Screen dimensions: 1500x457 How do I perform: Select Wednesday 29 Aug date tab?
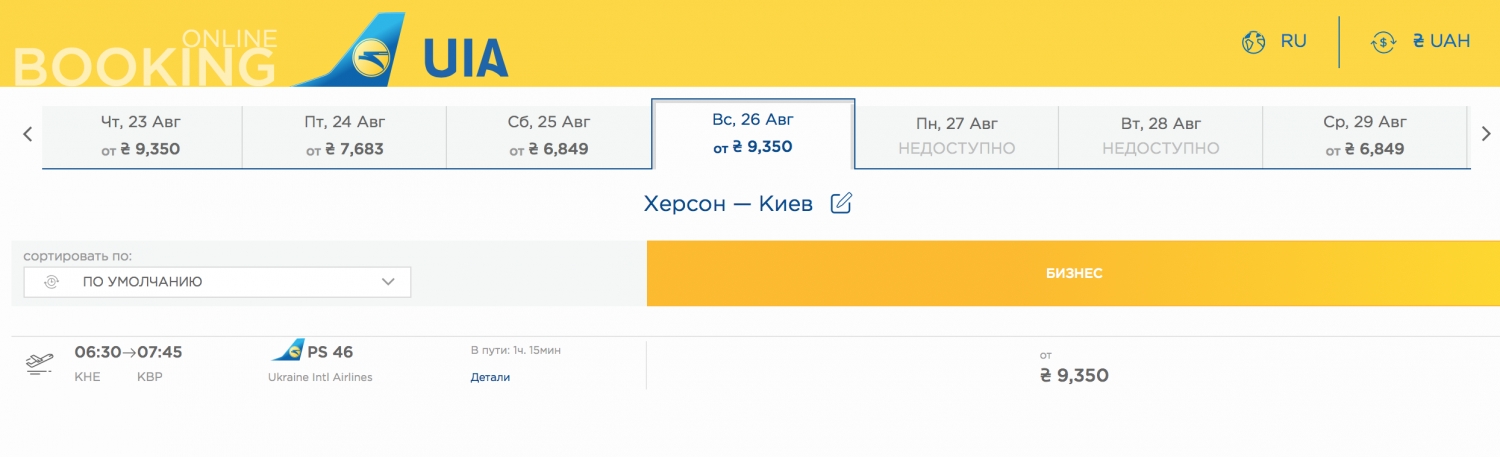coord(1364,136)
